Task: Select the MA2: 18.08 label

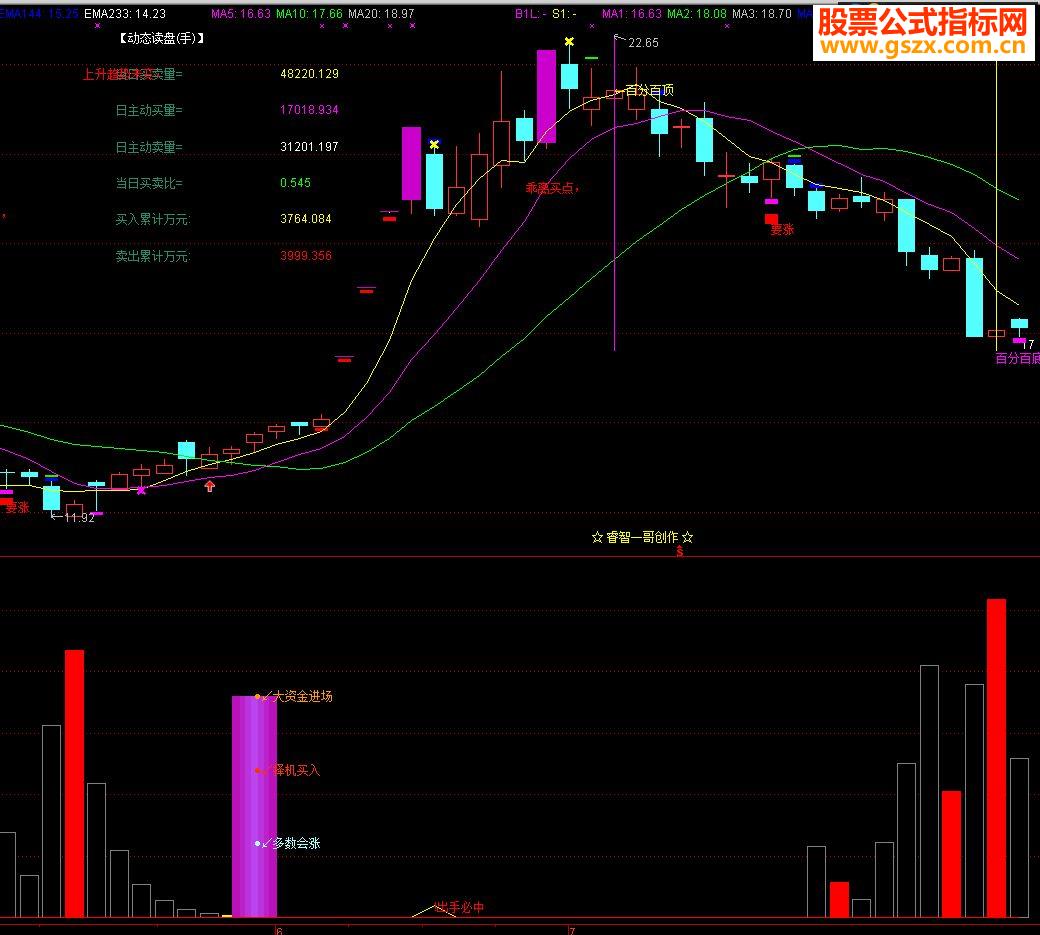Action: [x=696, y=14]
